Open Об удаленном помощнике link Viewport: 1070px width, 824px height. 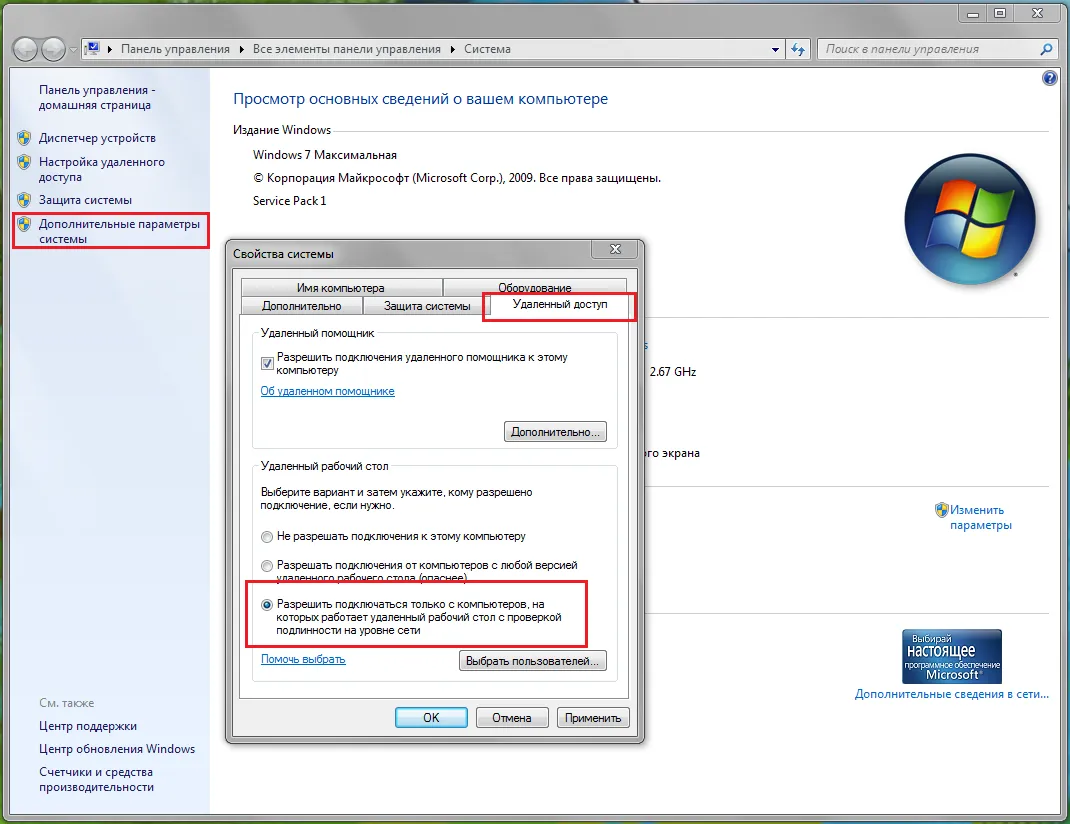[328, 391]
